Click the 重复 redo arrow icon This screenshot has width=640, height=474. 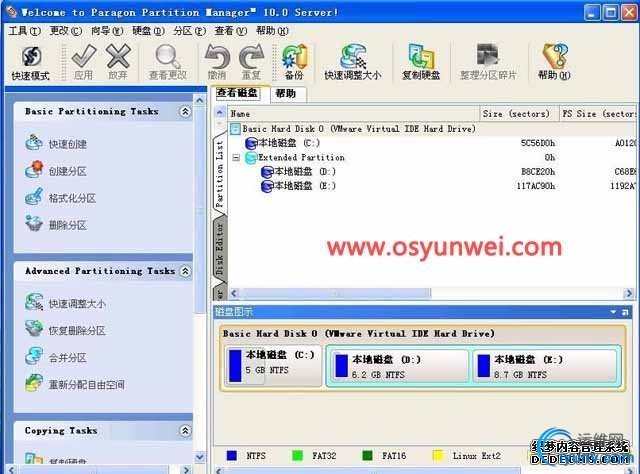tap(251, 56)
